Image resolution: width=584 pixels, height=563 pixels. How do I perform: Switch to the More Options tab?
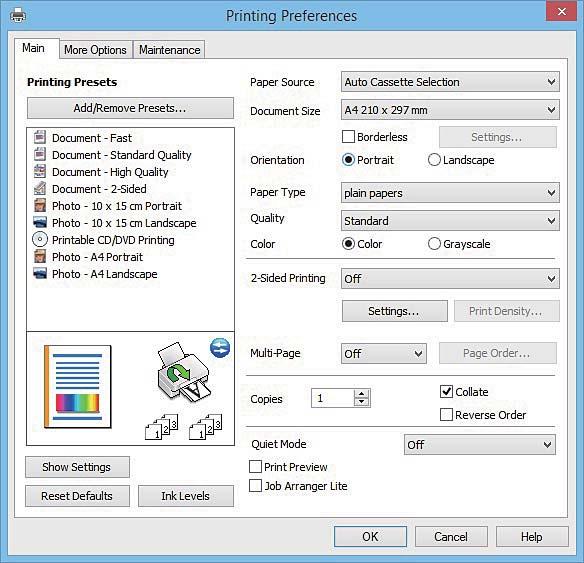[95, 50]
